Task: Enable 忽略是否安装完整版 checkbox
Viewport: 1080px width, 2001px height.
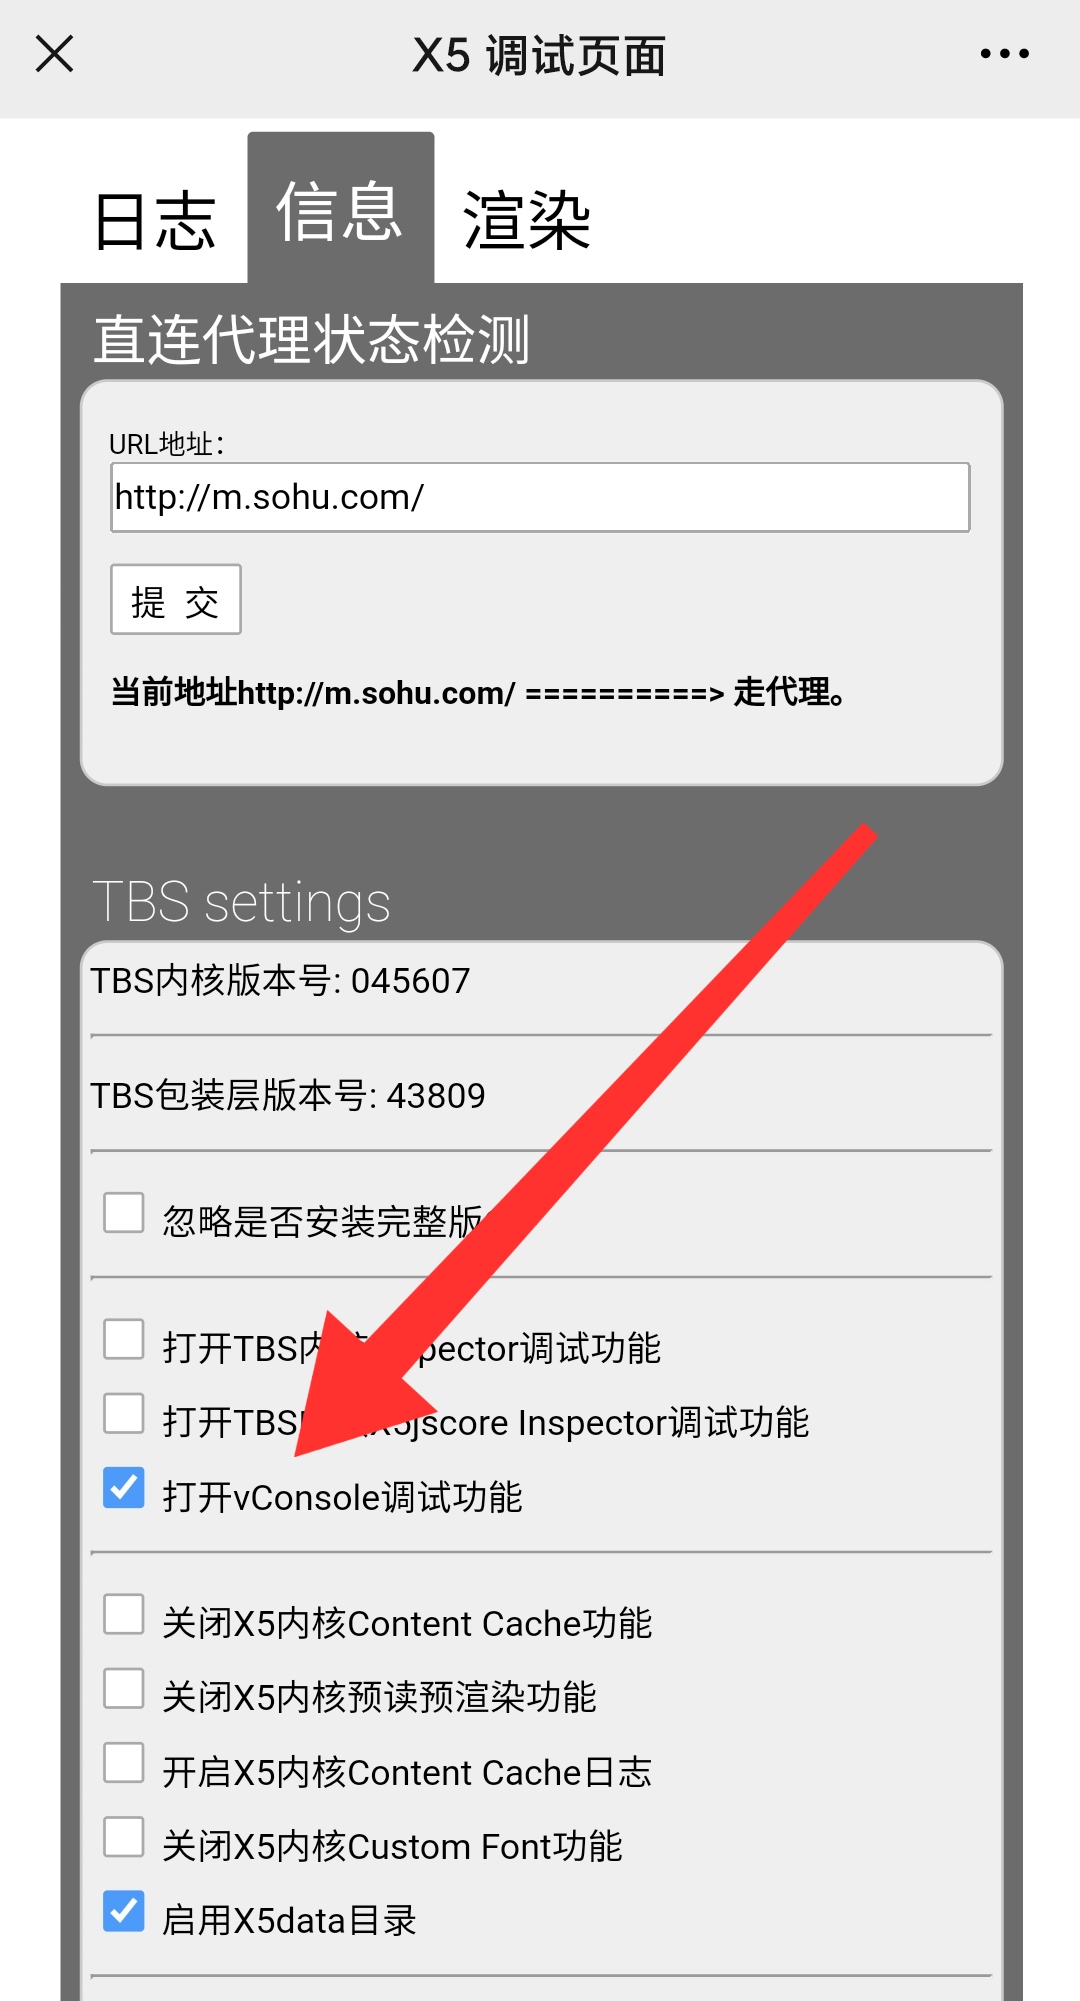Action: [124, 1213]
